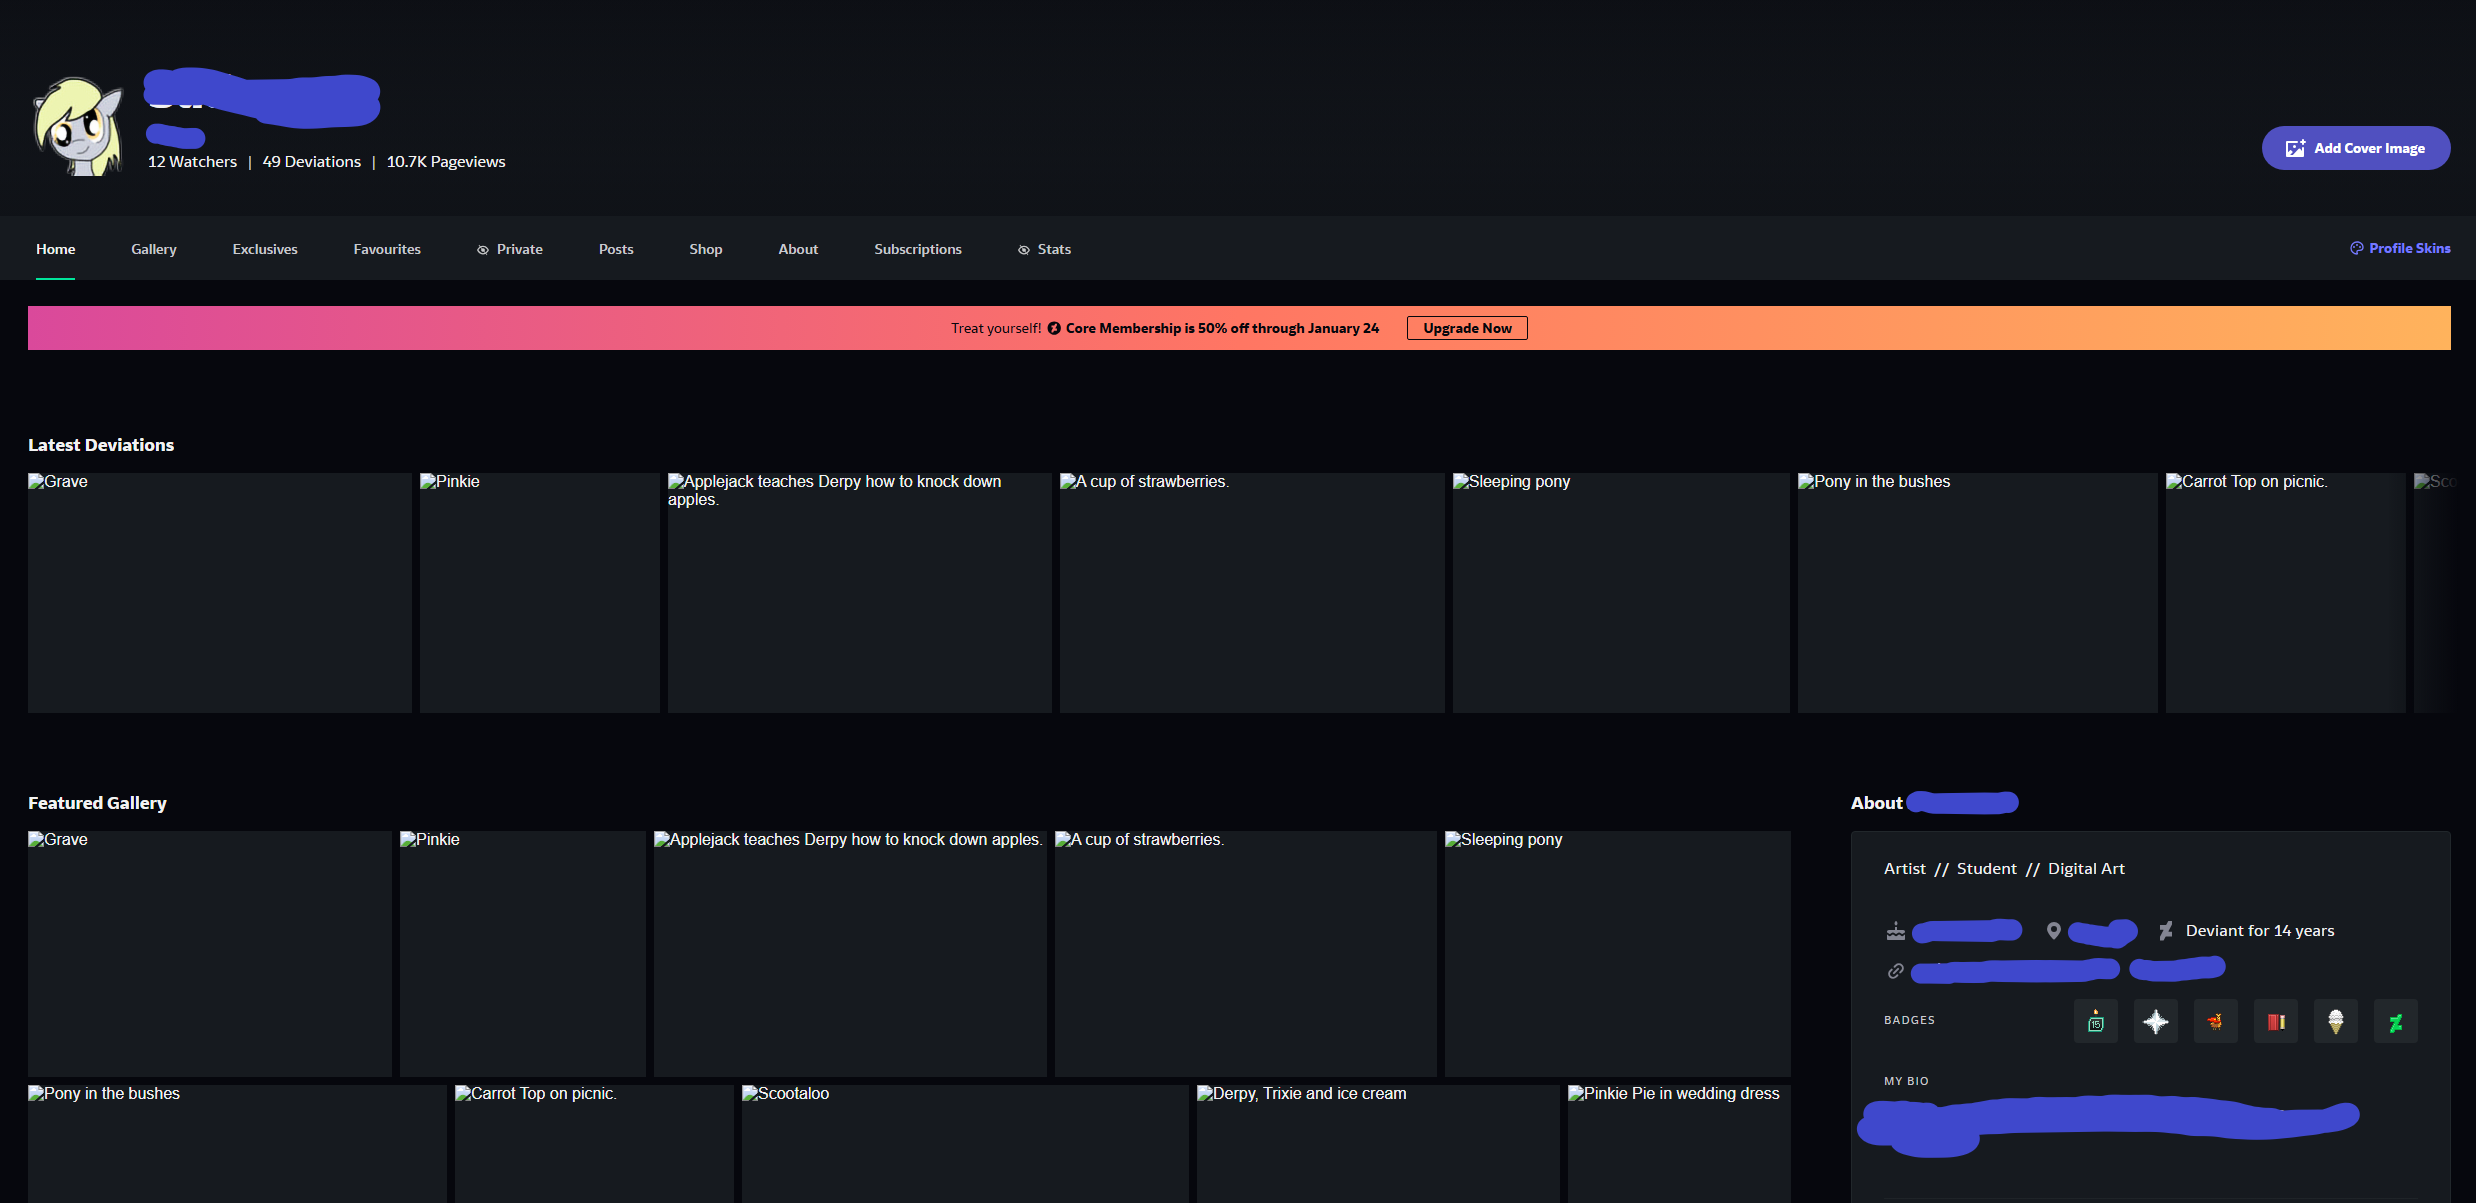Open Pinkie Pie in wedding dress thumbnail
The width and height of the screenshot is (2476, 1203).
click(x=1679, y=1144)
